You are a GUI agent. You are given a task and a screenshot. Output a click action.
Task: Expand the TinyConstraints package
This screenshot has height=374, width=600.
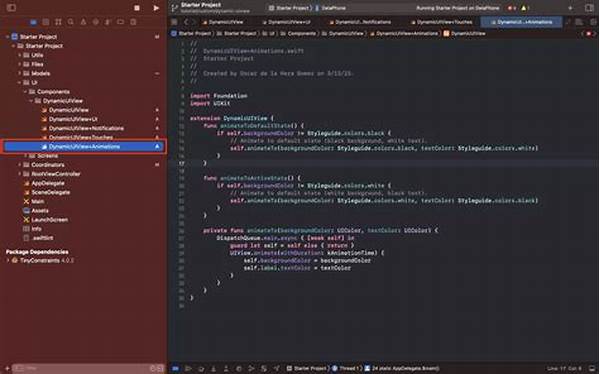[x=7, y=261]
